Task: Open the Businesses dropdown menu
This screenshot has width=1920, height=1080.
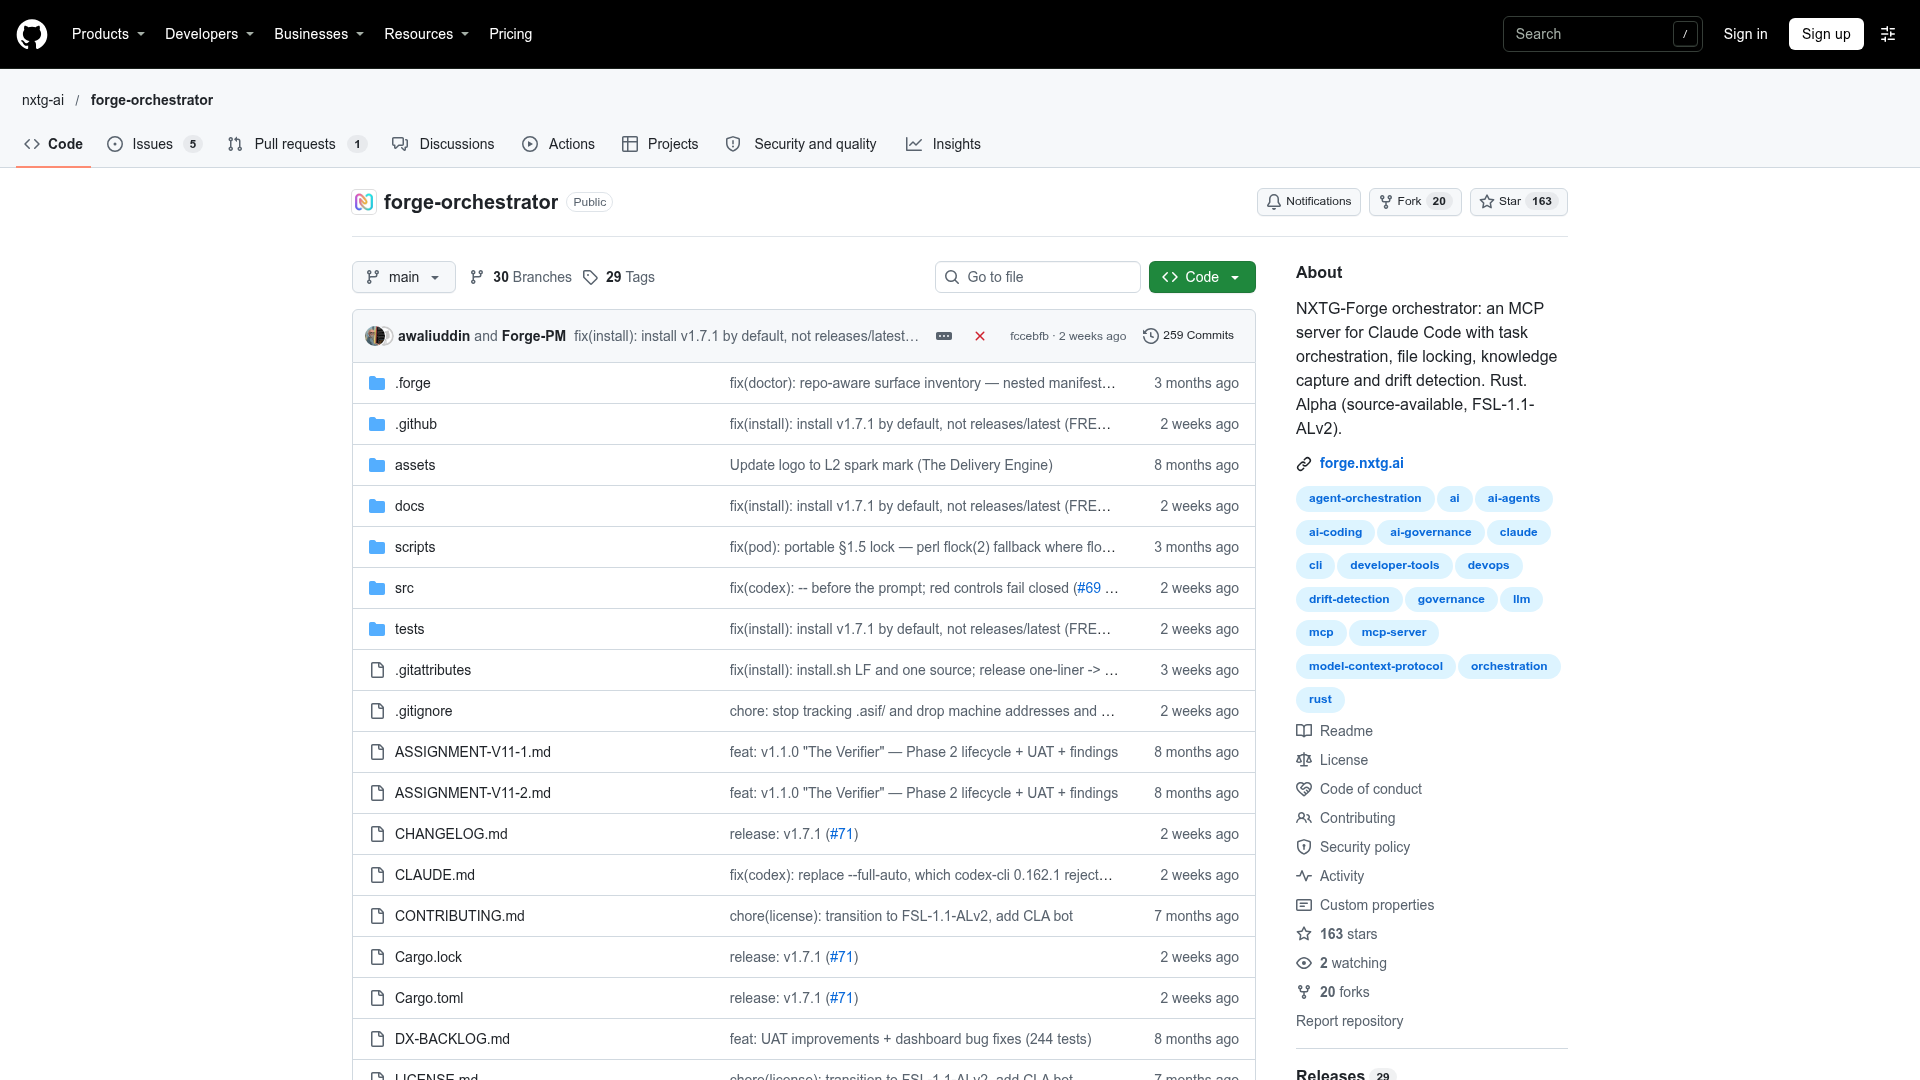Action: point(319,34)
